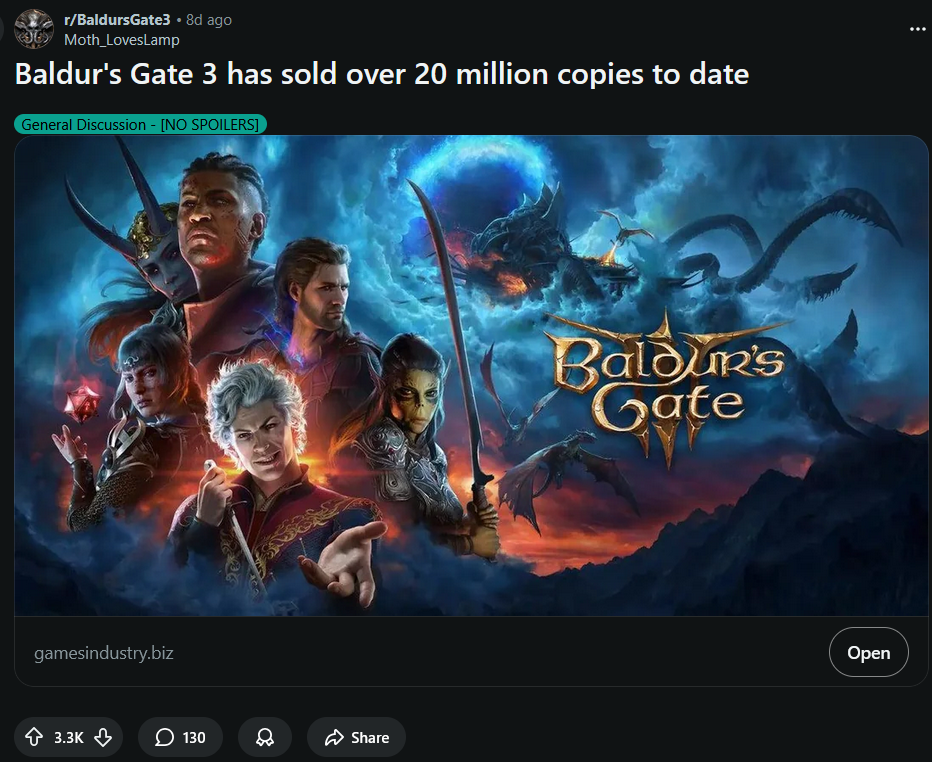Image resolution: width=932 pixels, height=762 pixels.
Task: Click the r/BaldursGate3 subreddit avatar
Action: tap(34, 29)
